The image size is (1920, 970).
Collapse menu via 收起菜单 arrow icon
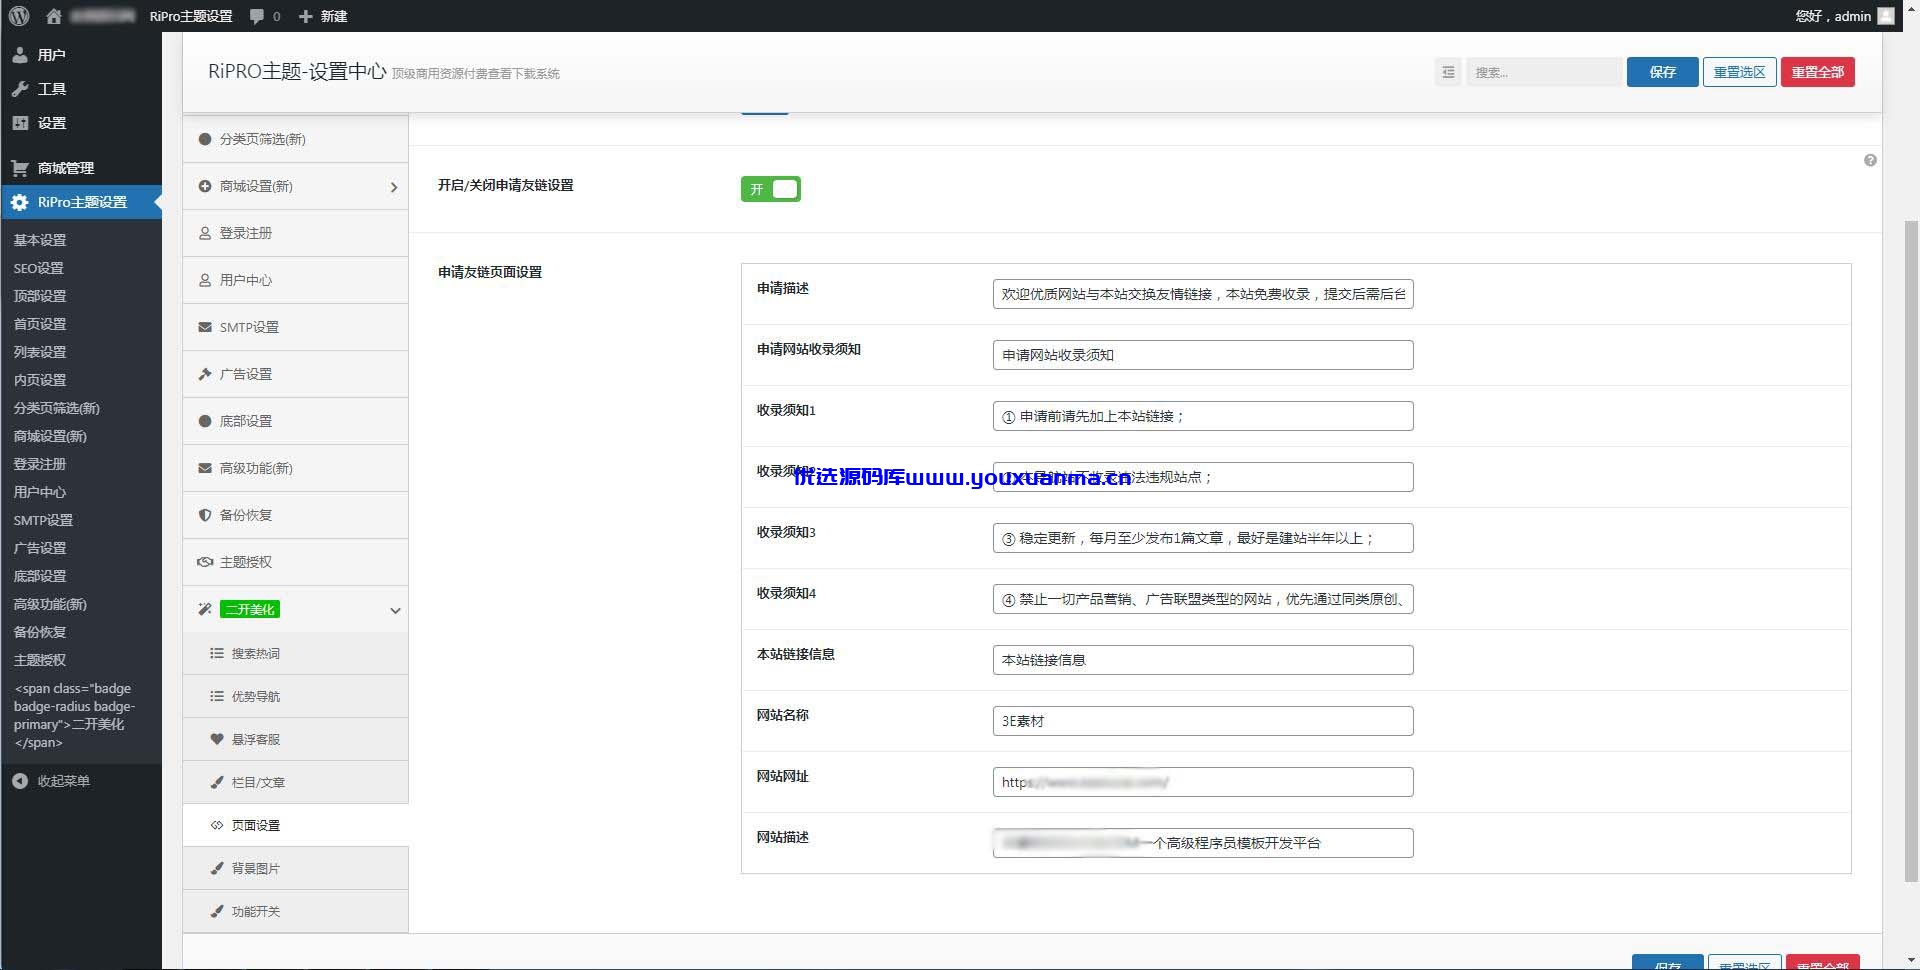coord(20,781)
